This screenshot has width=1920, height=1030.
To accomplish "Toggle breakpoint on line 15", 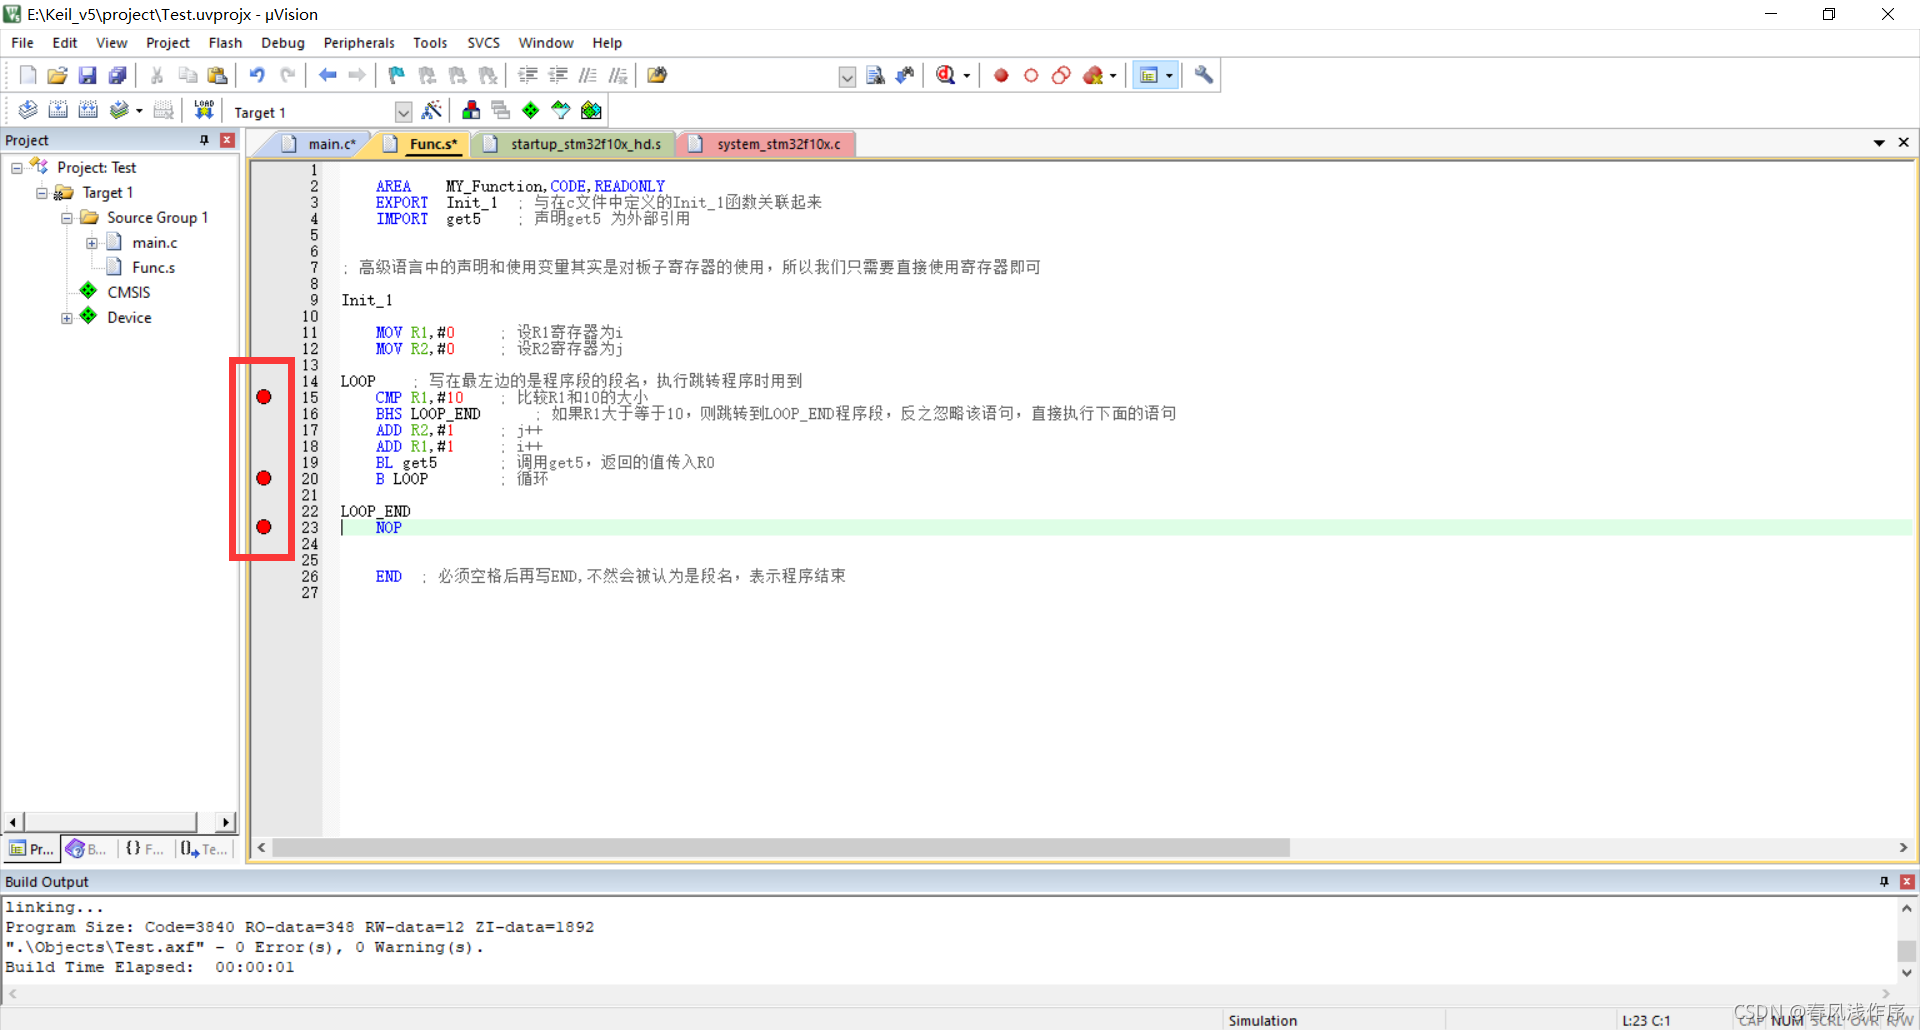I will point(264,397).
